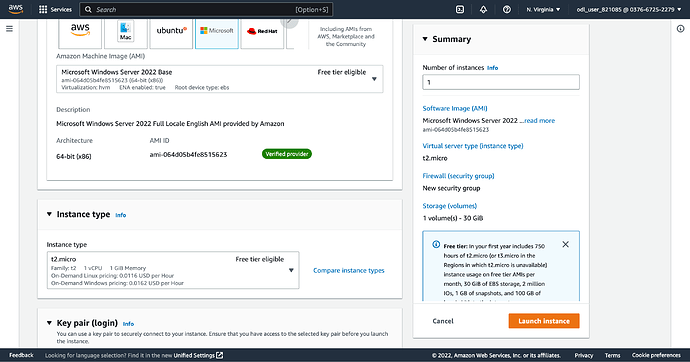Image resolution: width=690 pixels, height=362 pixels.
Task: Click the Launch instance button
Action: click(x=544, y=321)
